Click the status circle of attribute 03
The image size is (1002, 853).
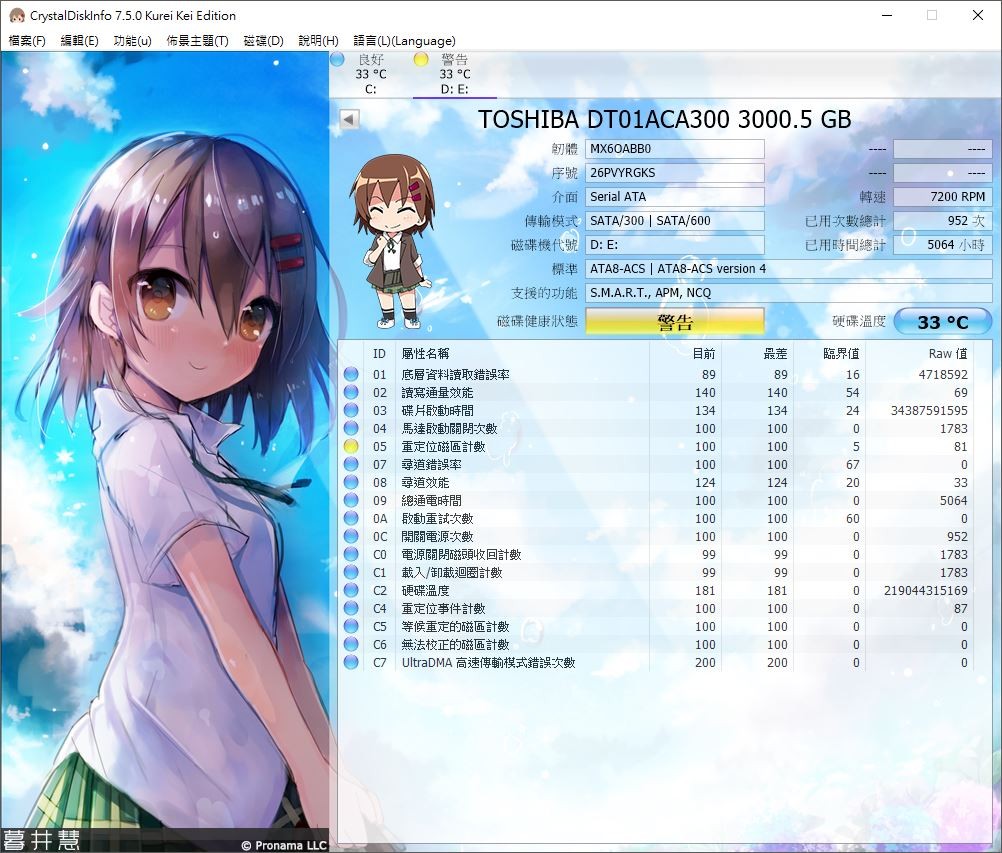(351, 410)
